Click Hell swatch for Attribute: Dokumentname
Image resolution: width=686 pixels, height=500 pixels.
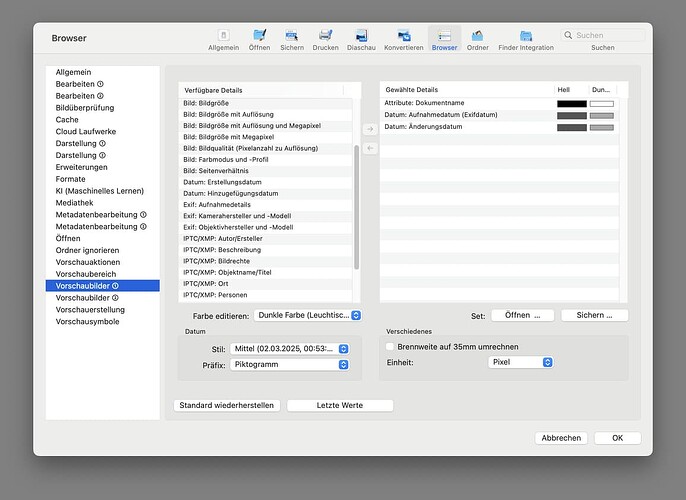click(572, 104)
